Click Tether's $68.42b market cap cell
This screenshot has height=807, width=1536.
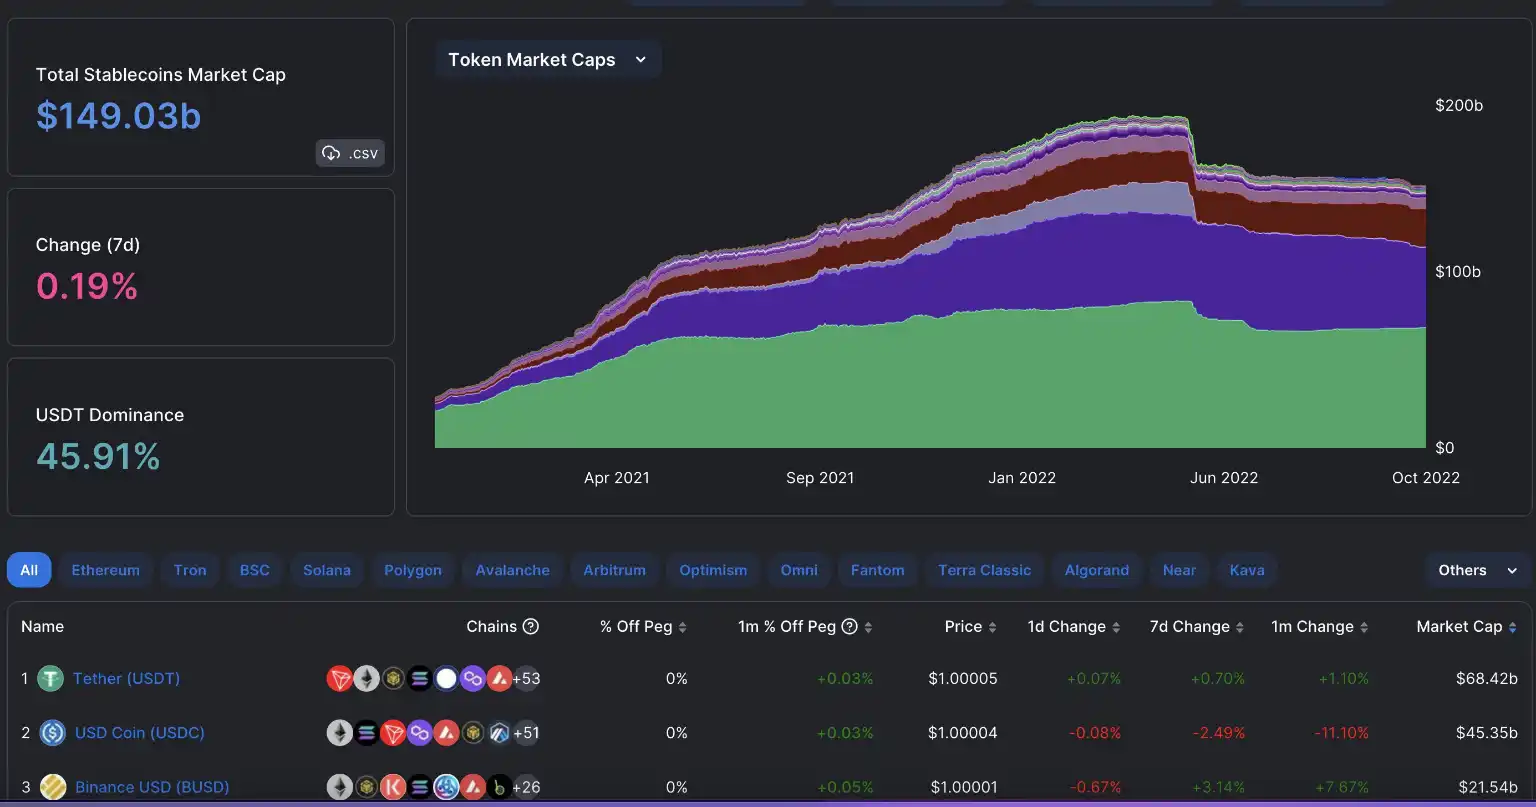point(1487,678)
